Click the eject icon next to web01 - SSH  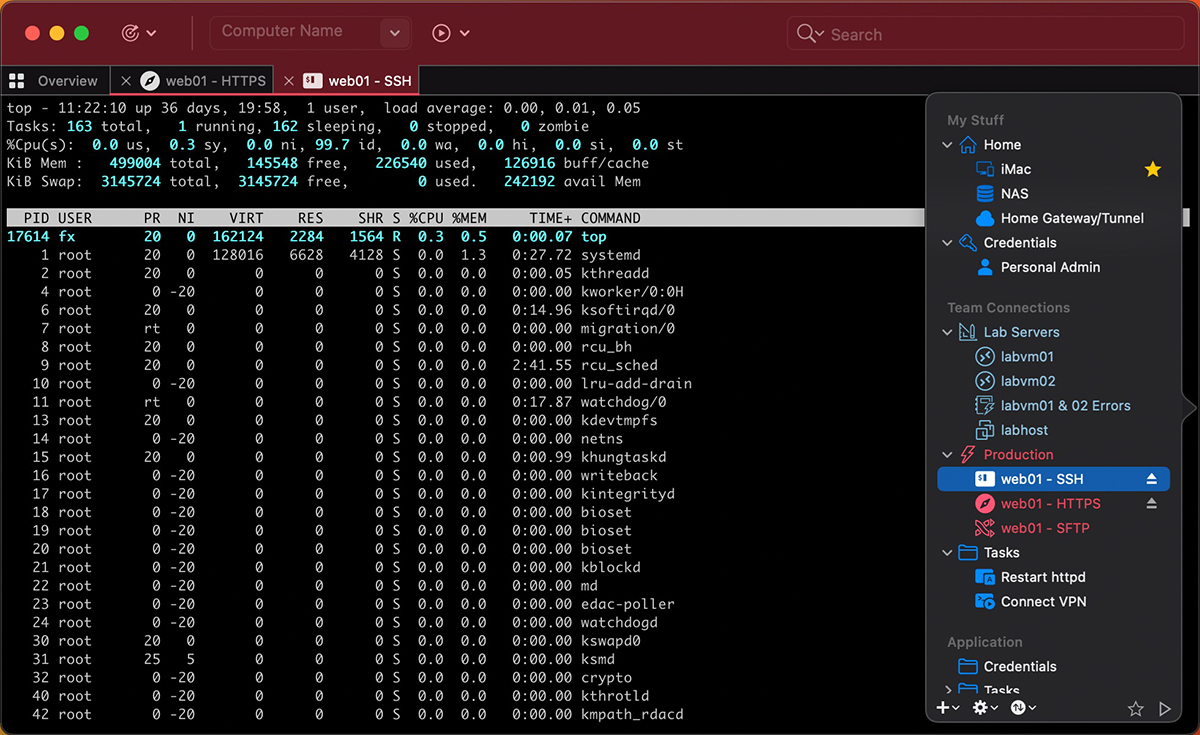[x=1151, y=480]
